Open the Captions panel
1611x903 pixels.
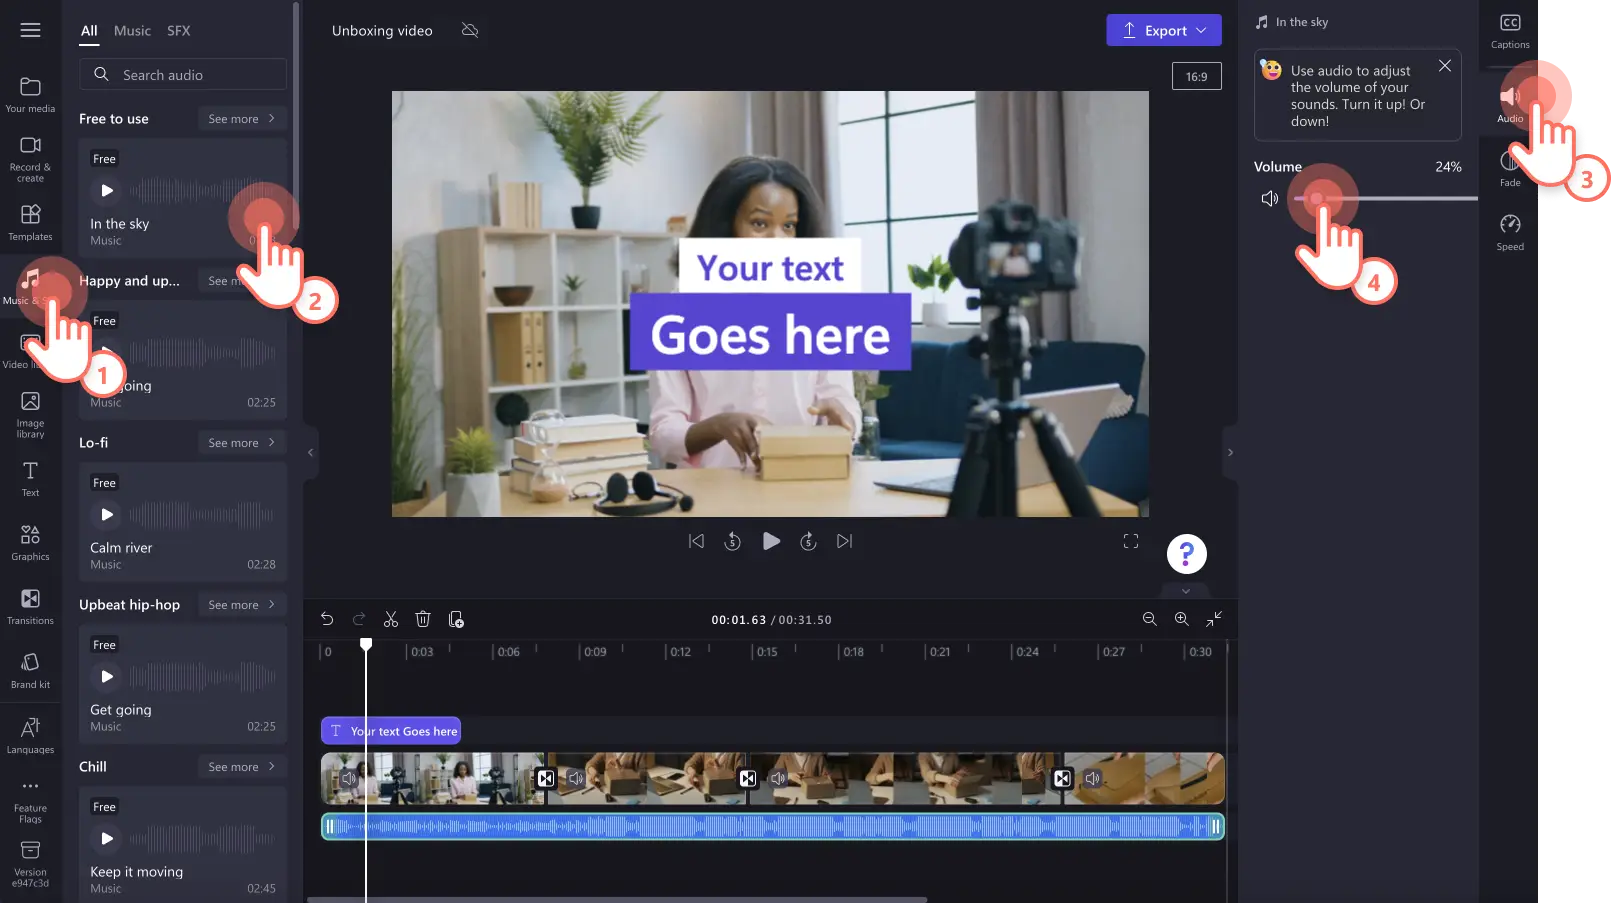(1510, 31)
